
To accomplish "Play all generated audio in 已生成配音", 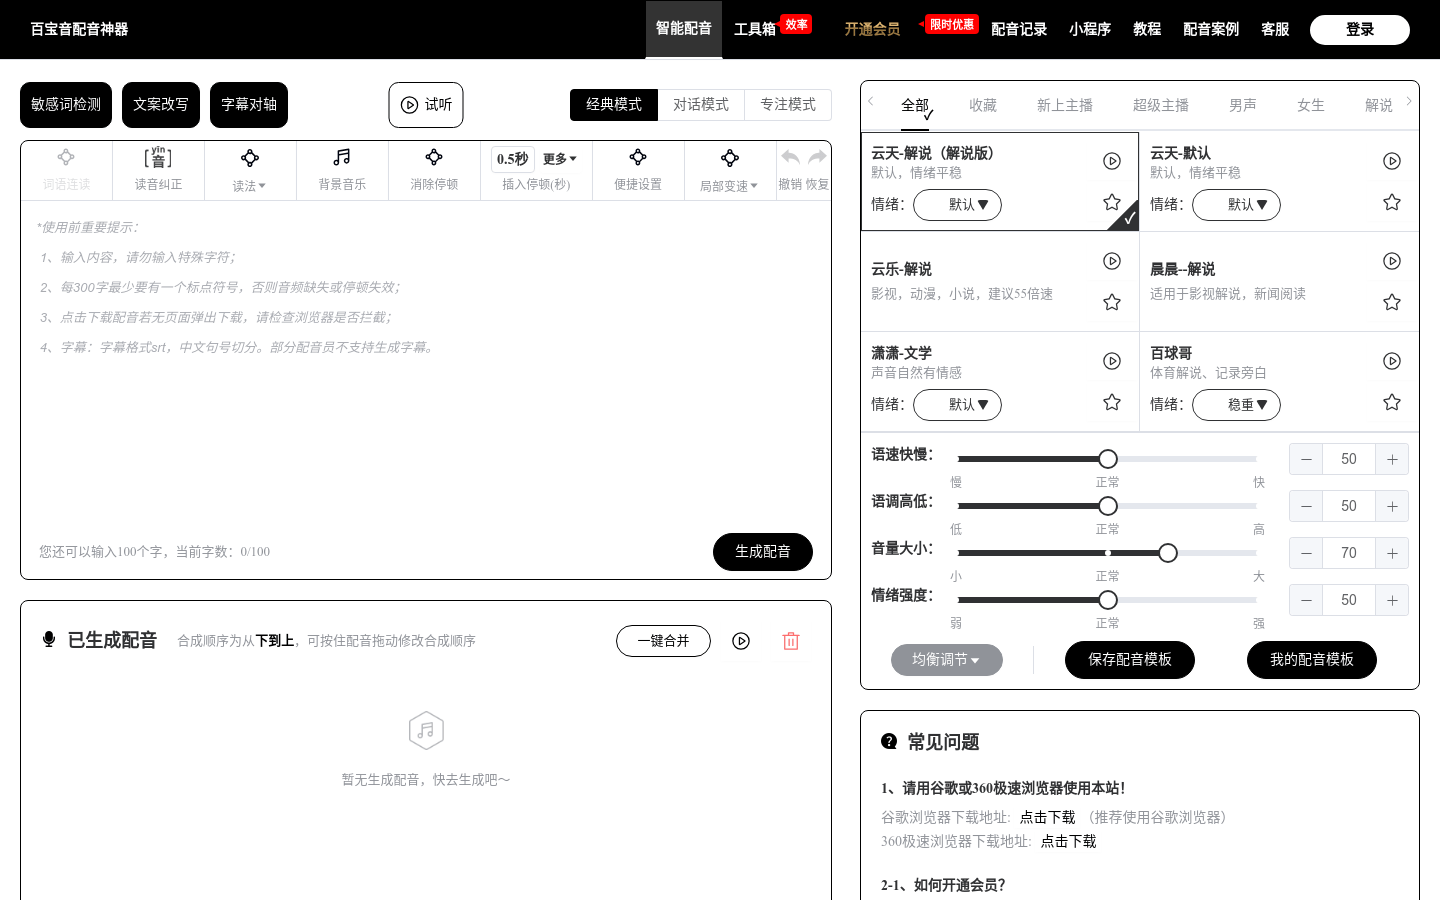I will tap(741, 641).
